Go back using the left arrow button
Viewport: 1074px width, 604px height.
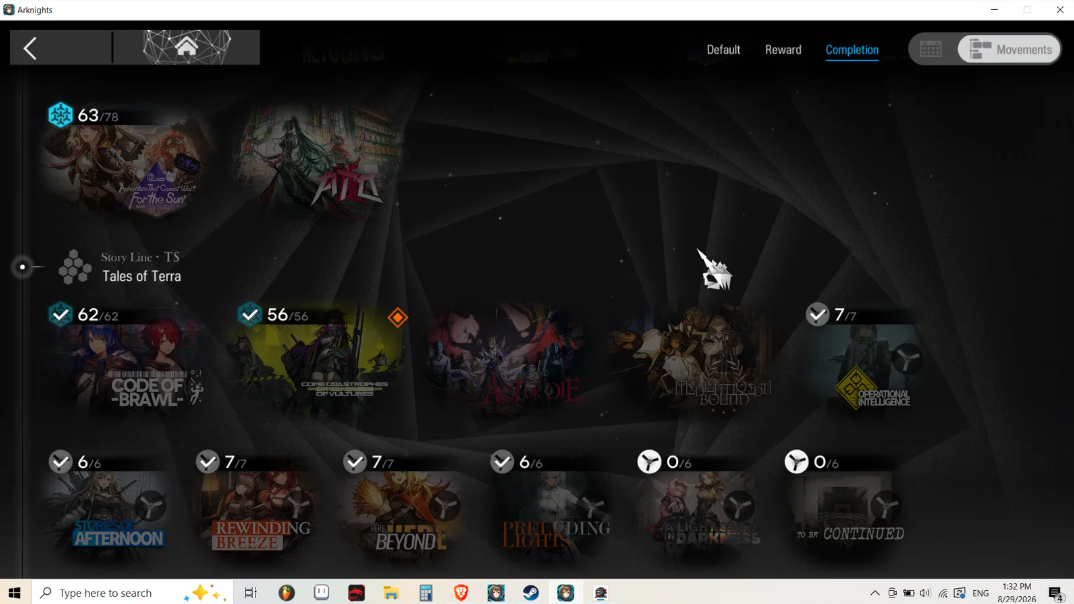30,48
